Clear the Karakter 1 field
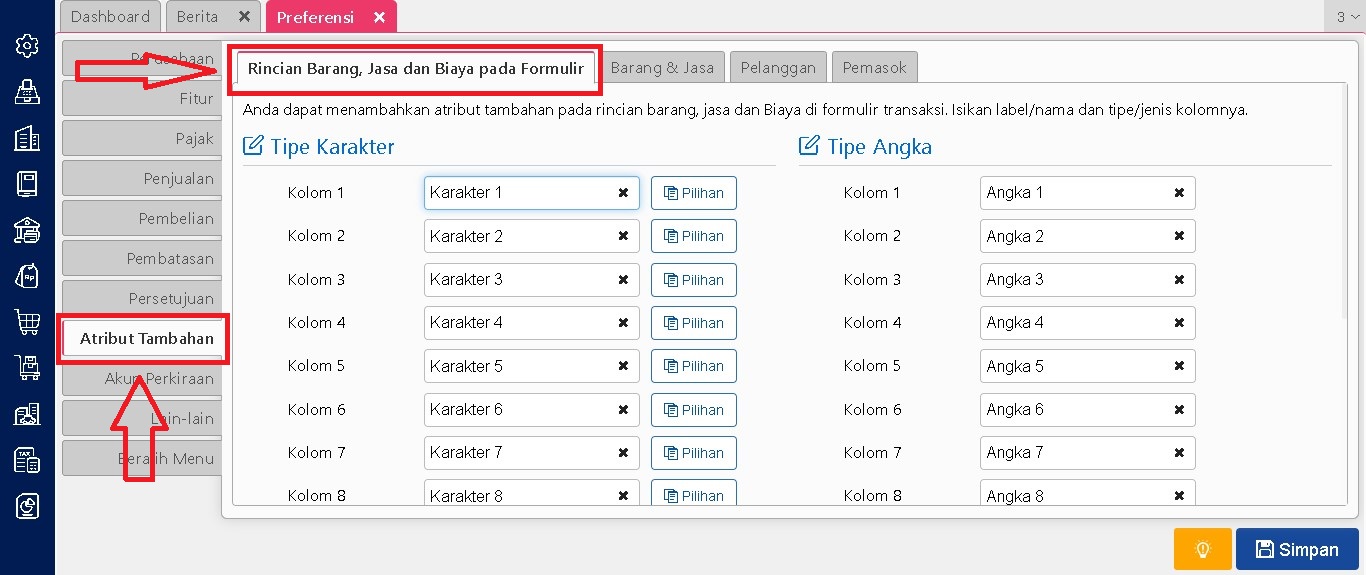 (623, 193)
